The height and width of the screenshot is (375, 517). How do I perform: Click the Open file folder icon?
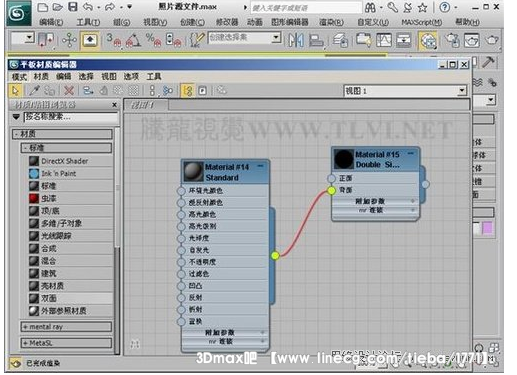(x=57, y=7)
